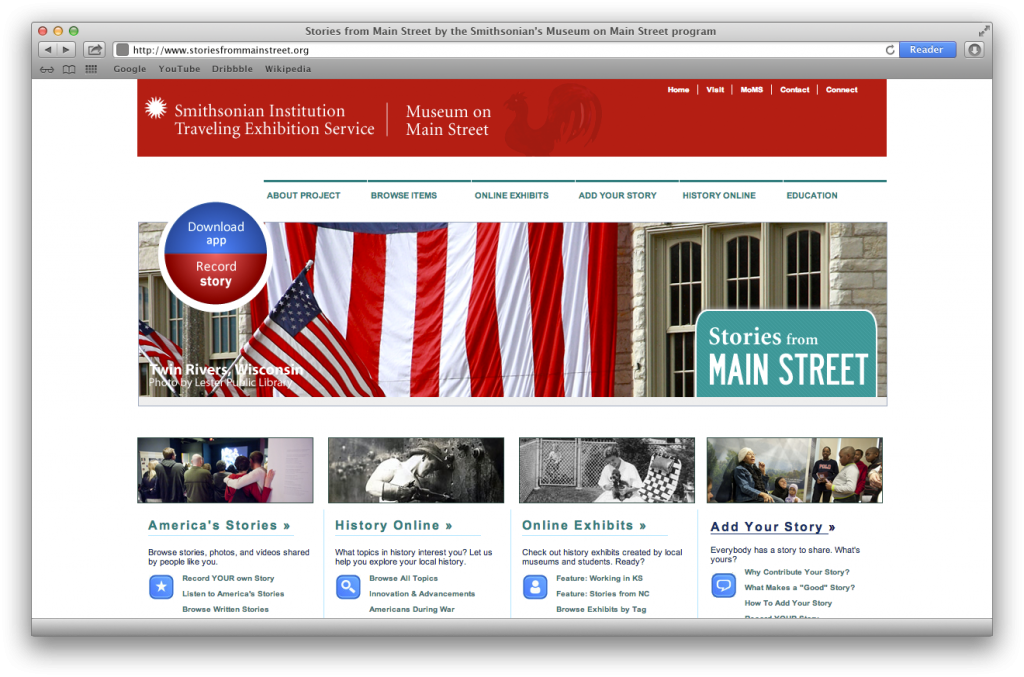Click the Smithsonian sunburst logo
The width and height of the screenshot is (1024, 677).
point(155,108)
